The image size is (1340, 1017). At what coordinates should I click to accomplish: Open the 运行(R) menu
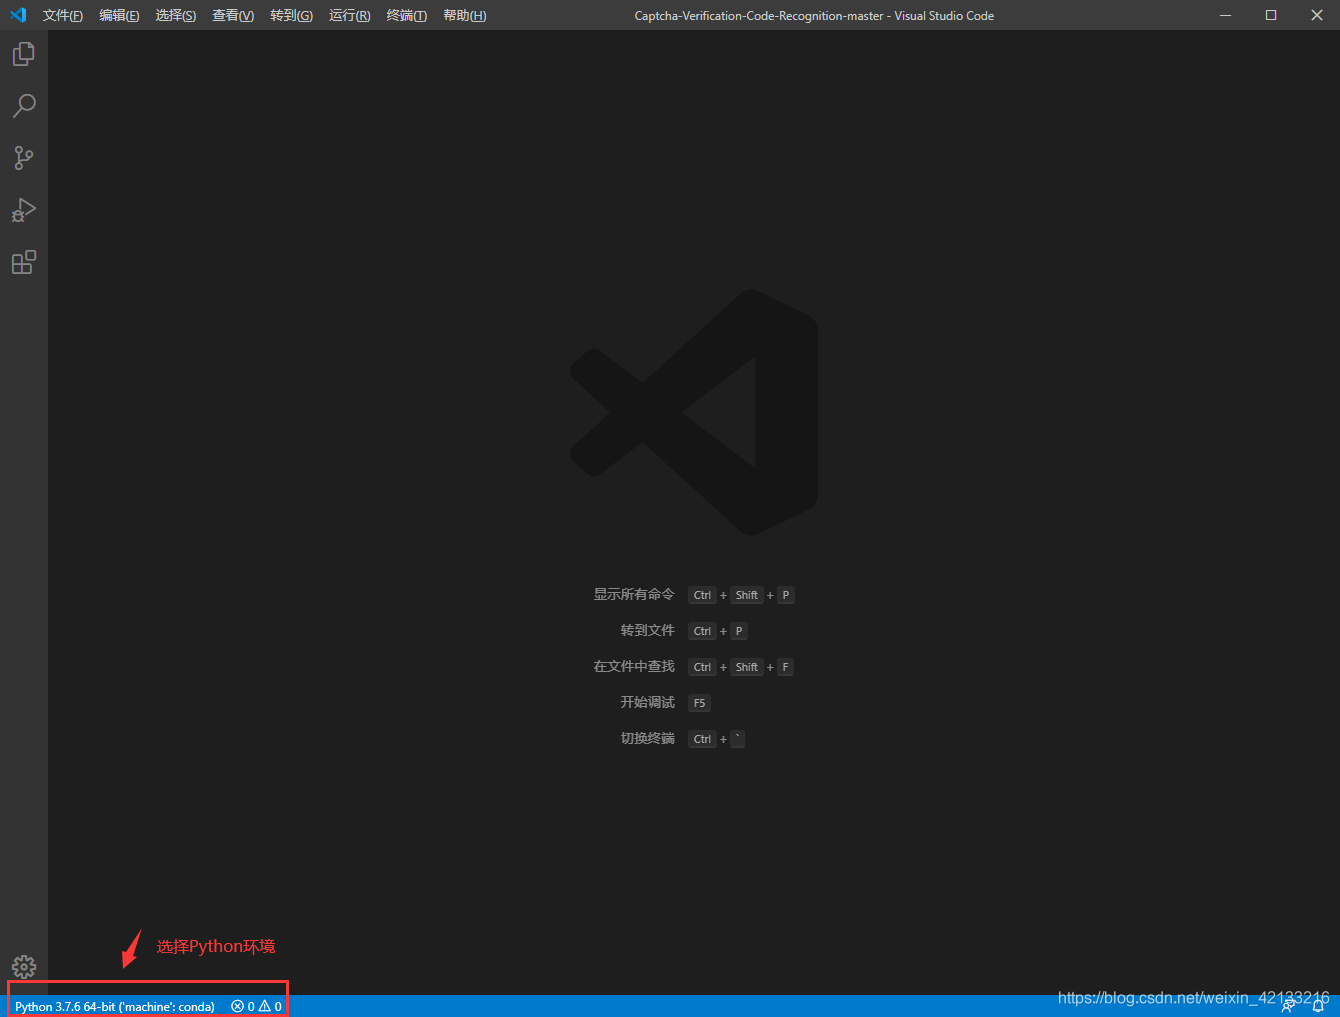349,15
